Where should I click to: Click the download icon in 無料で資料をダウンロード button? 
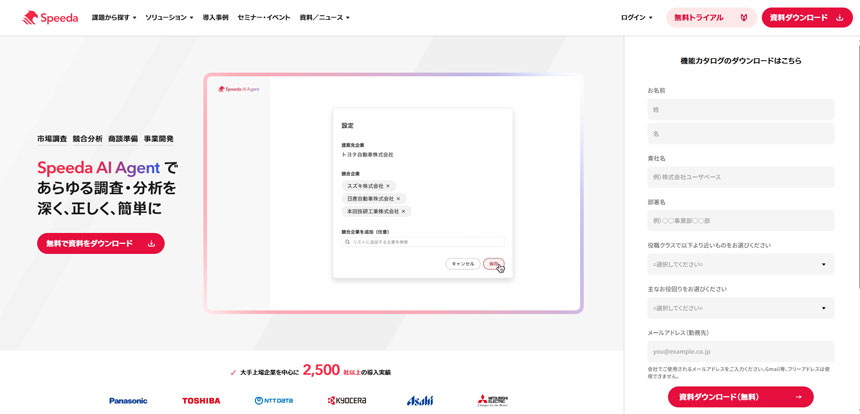pos(151,243)
